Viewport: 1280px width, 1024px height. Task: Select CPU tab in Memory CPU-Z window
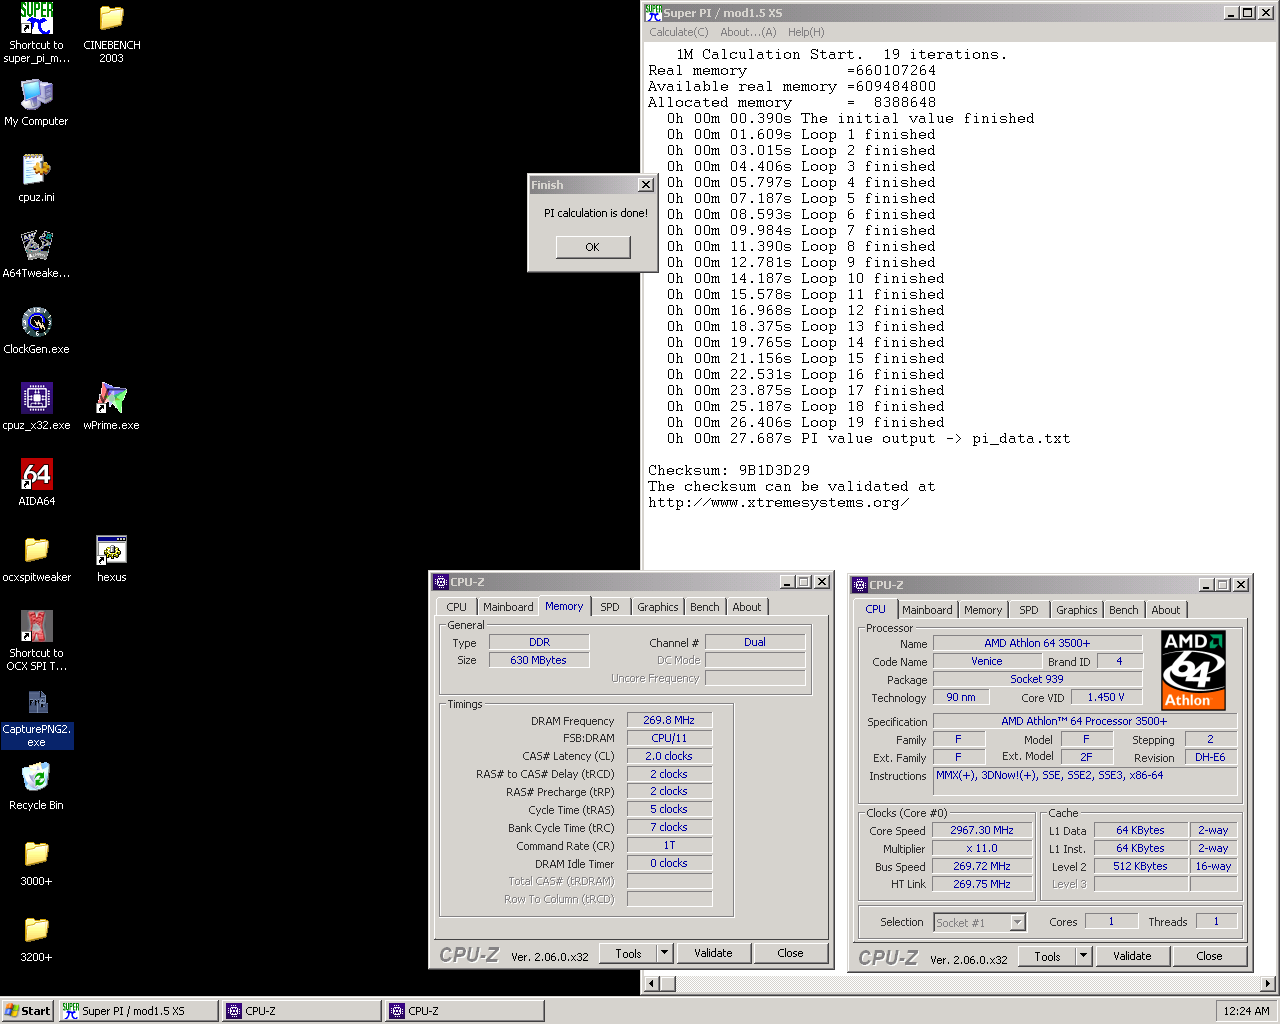pyautogui.click(x=457, y=607)
